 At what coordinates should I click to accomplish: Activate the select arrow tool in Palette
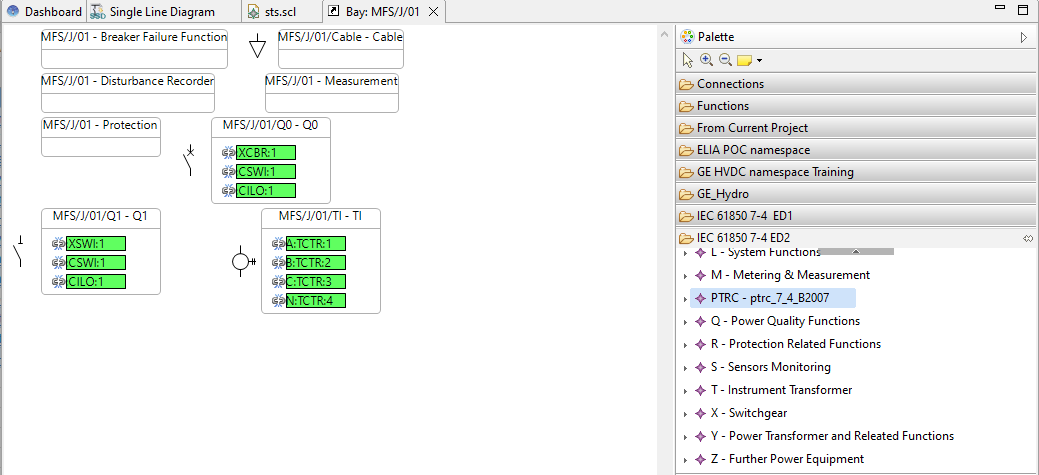[688, 60]
